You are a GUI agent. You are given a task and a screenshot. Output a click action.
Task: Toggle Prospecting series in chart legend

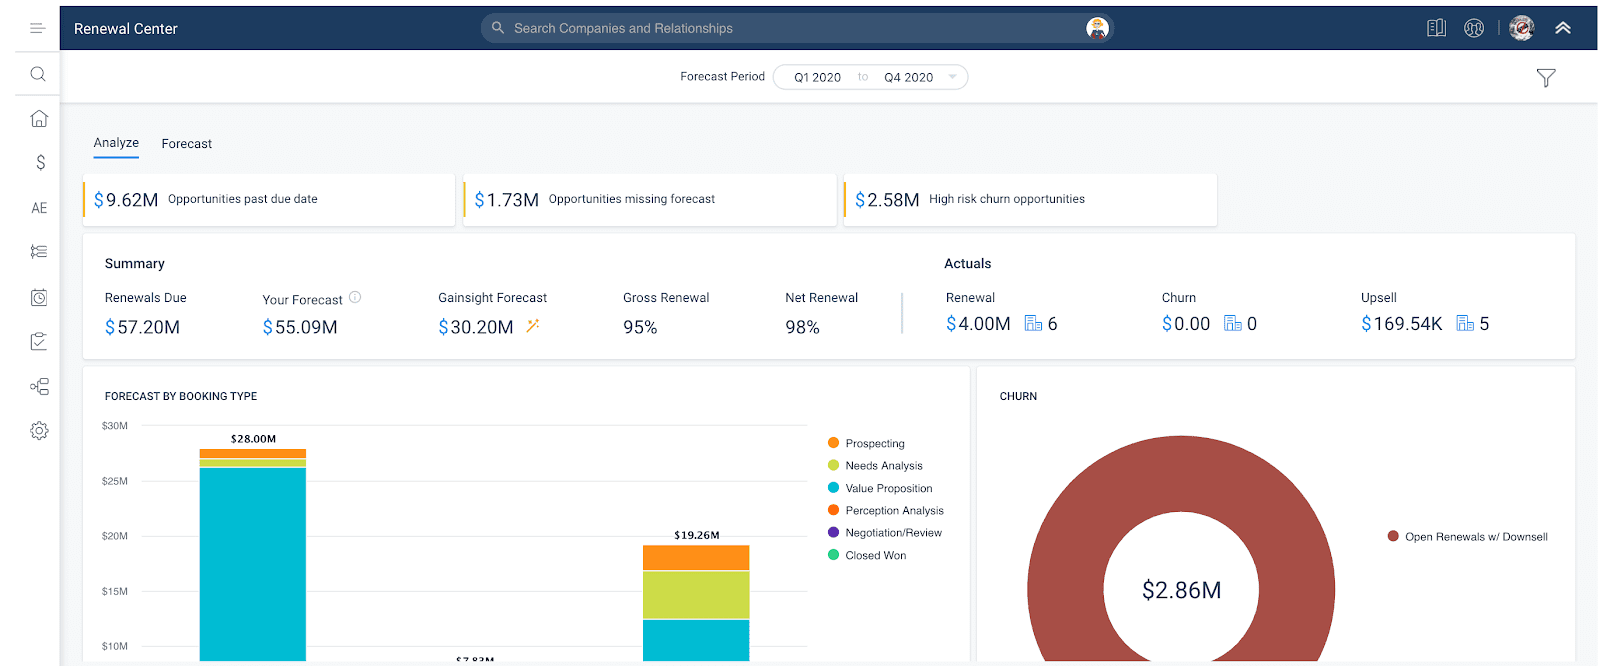click(x=833, y=443)
